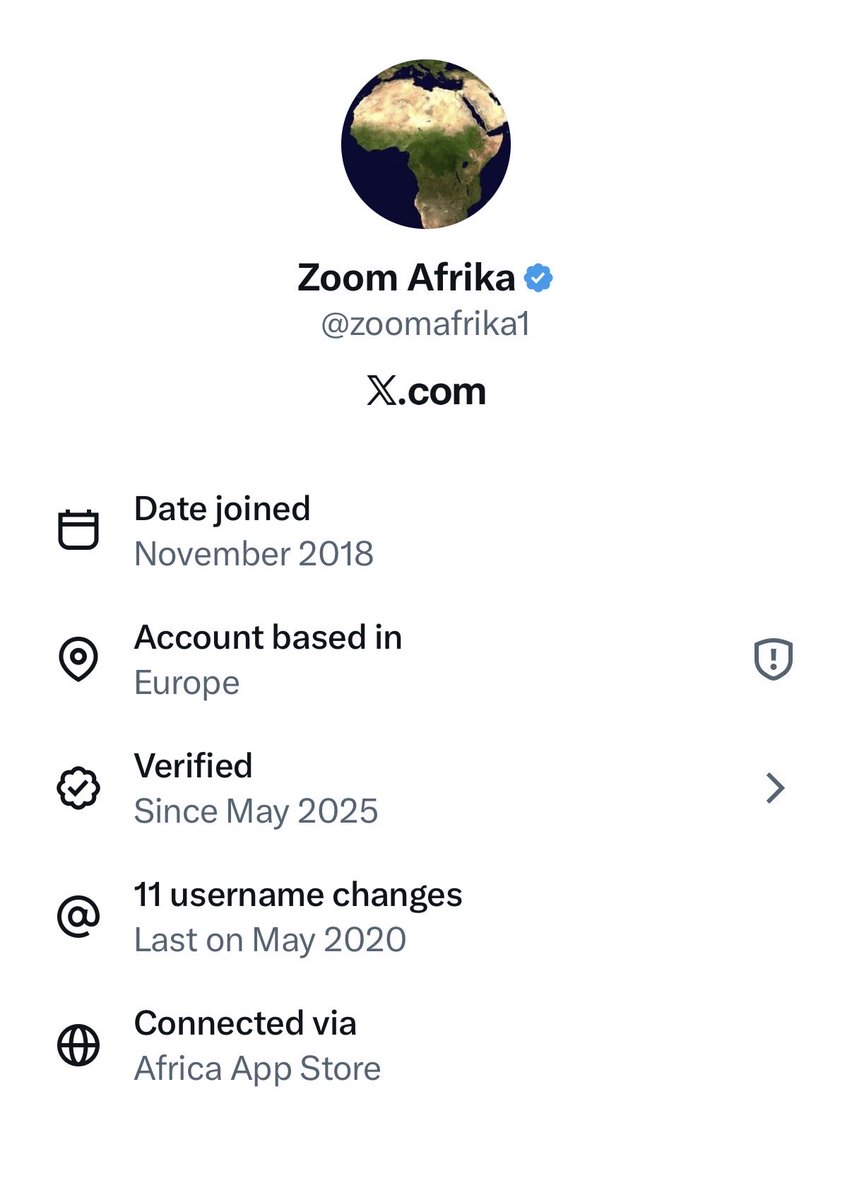Tap the Africa globe profile picture
This screenshot has height=1200, width=852.
tap(426, 144)
